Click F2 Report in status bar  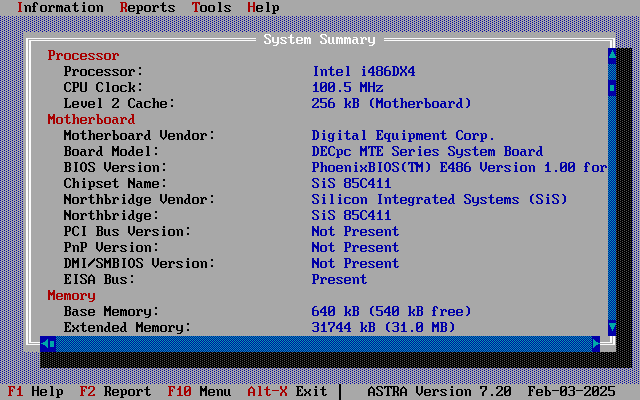pos(115,391)
